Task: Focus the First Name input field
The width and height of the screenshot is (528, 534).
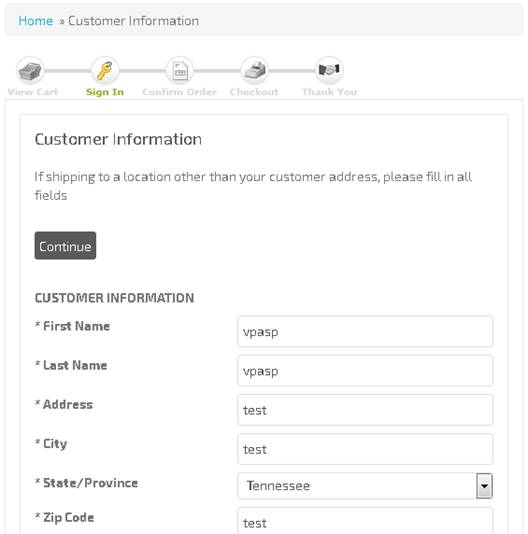Action: click(x=365, y=331)
